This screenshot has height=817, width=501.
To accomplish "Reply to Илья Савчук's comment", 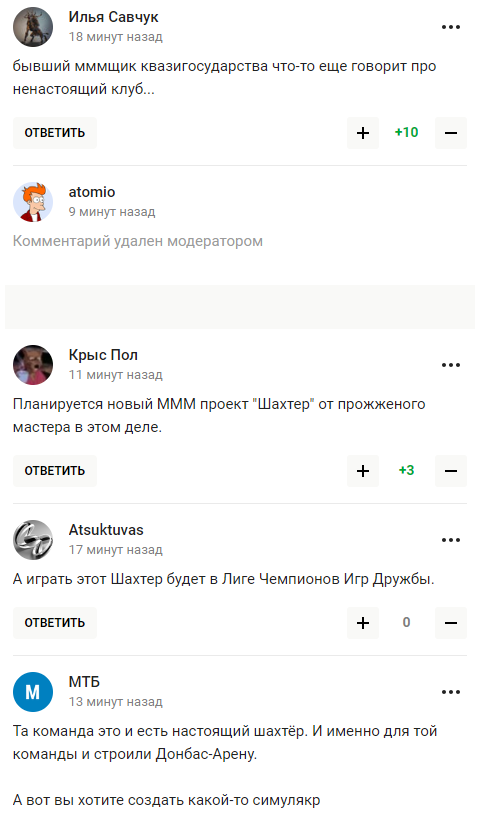I will [x=55, y=133].
